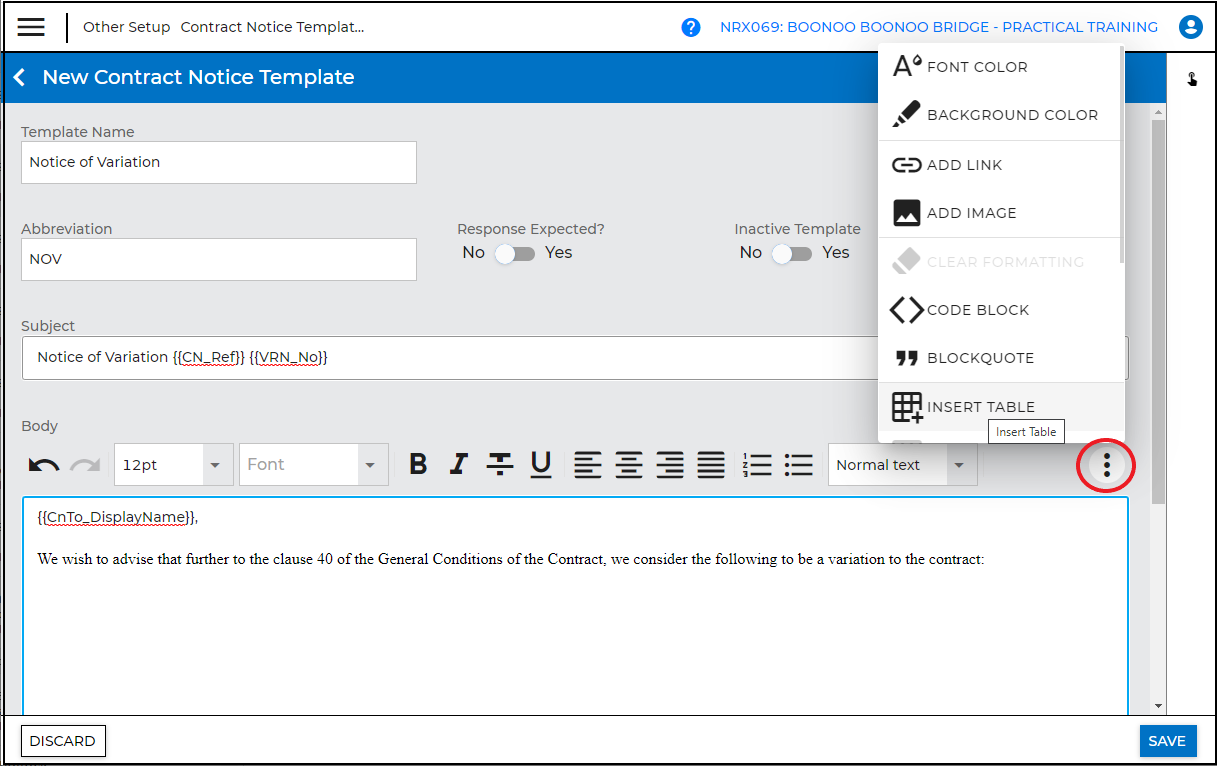Toggle strikethrough text formatting
Image resolution: width=1217 pixels, height=766 pixels.
500,465
